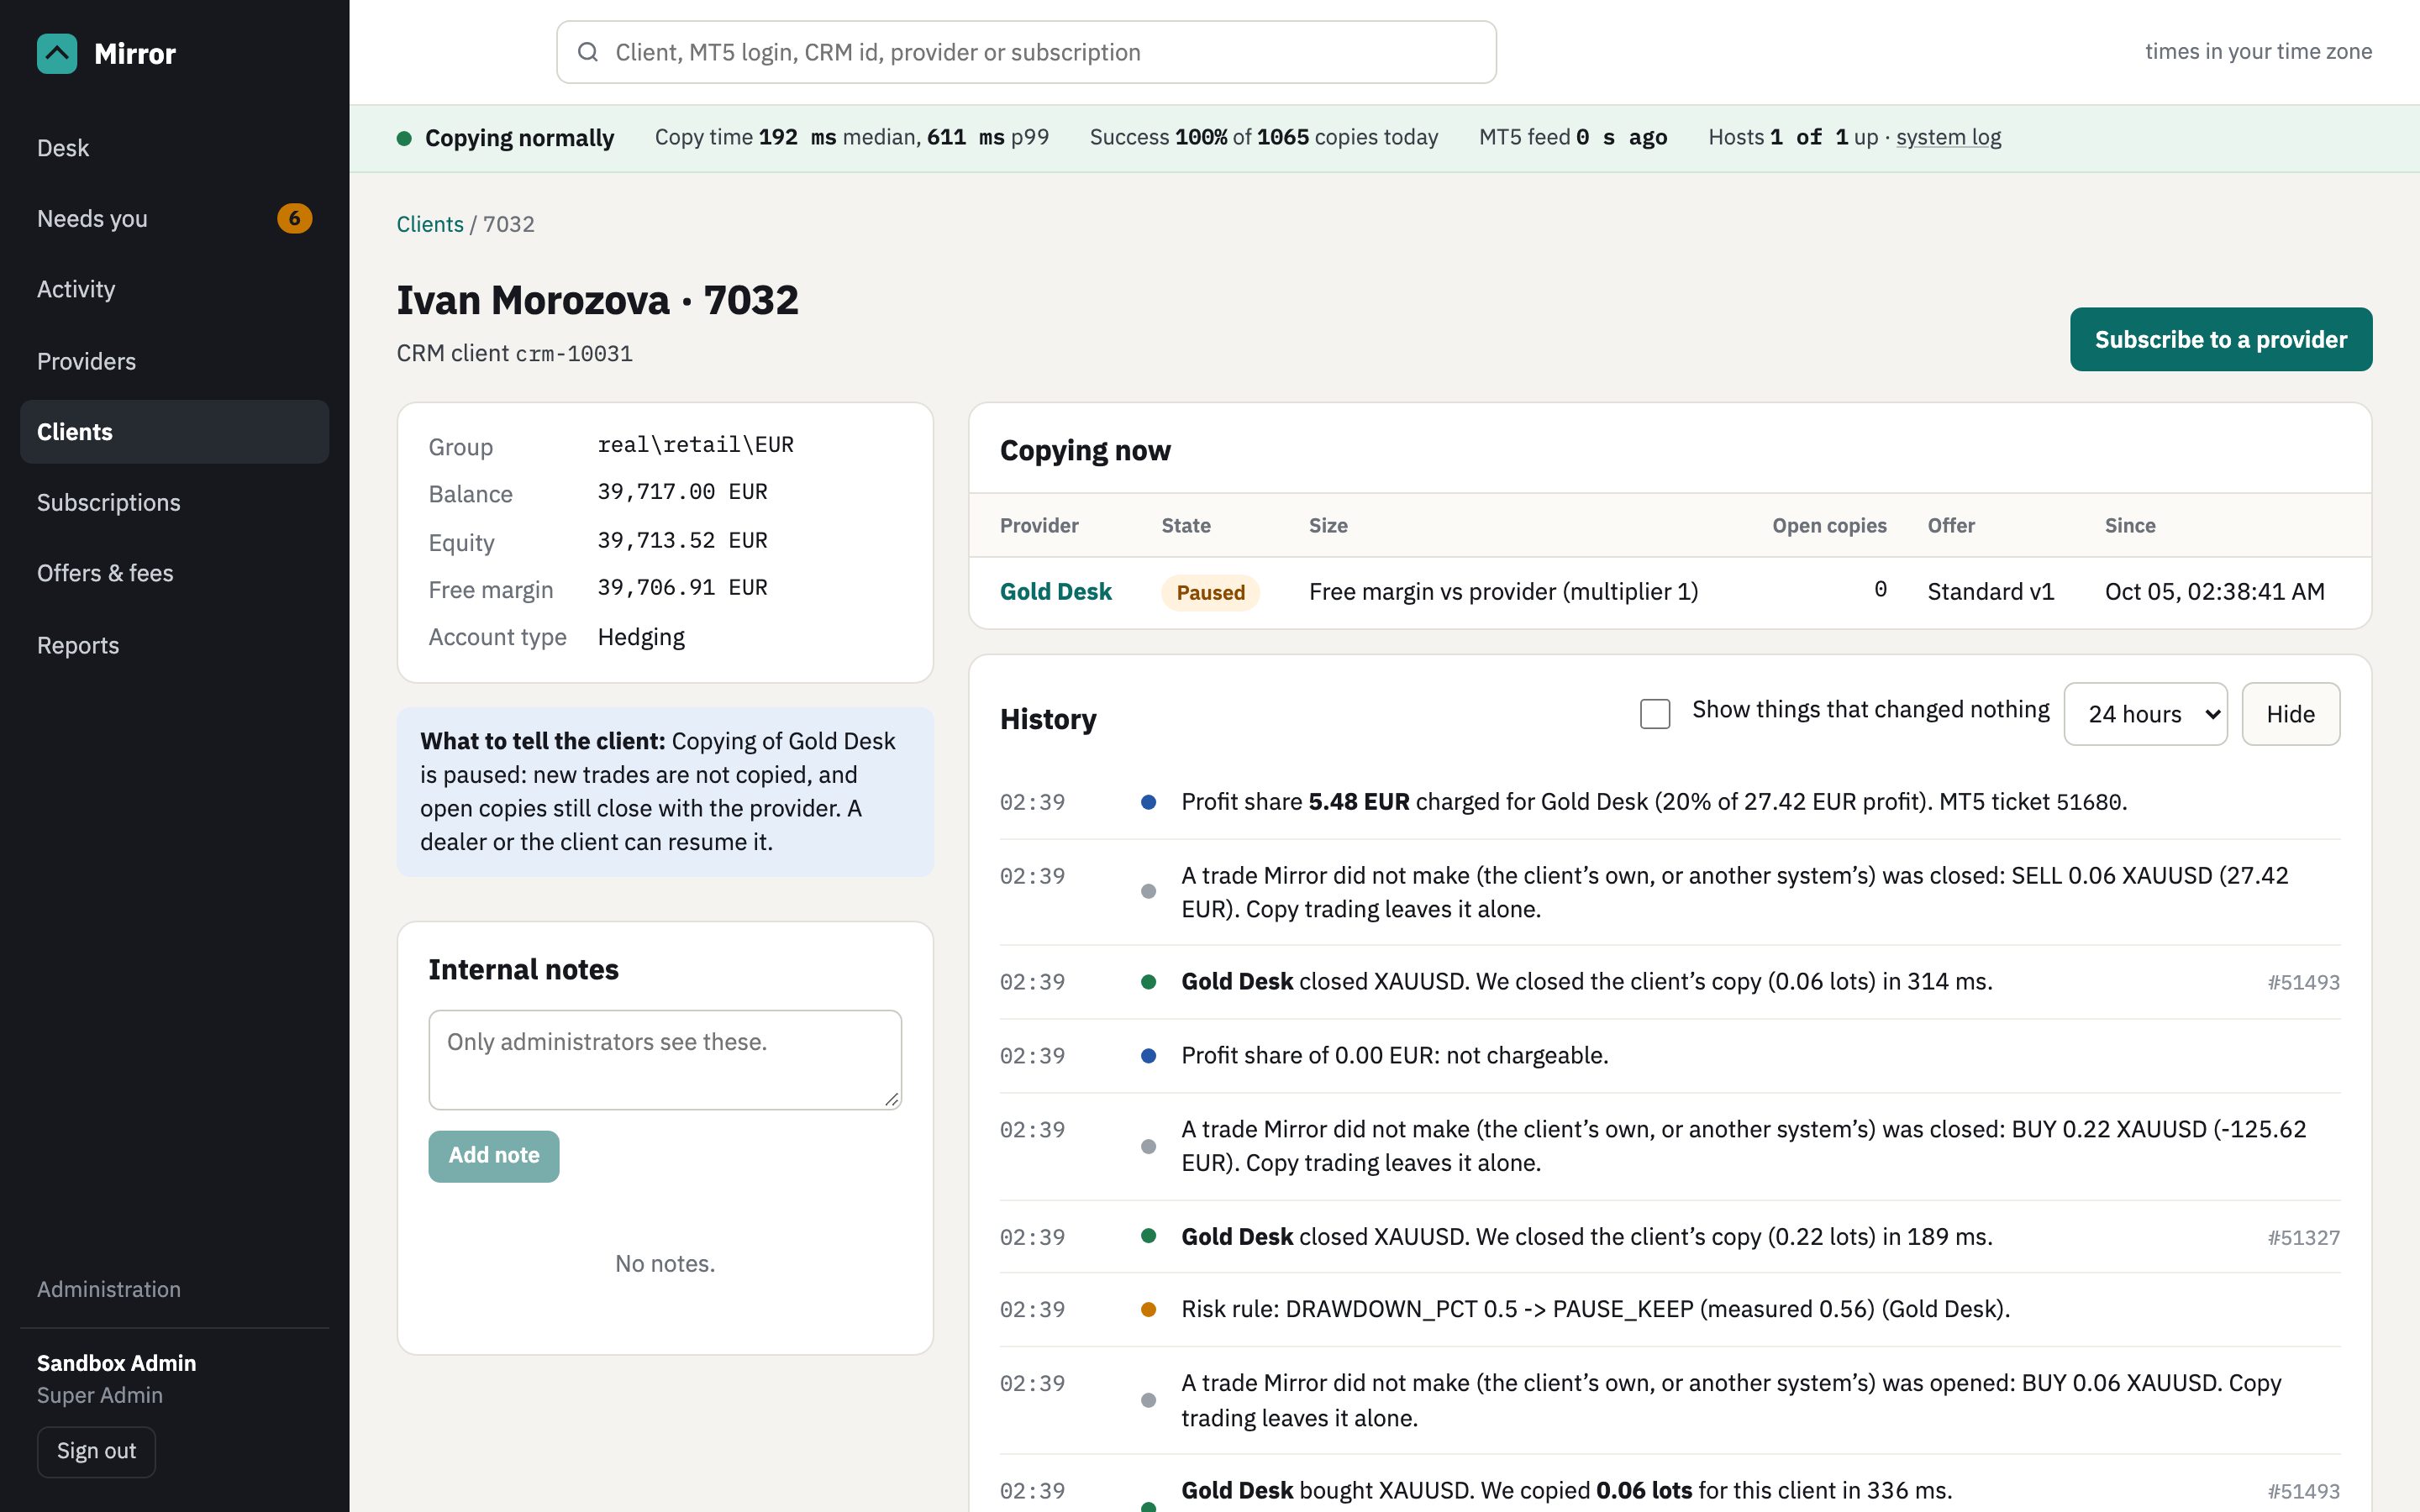Click the free margin value 39,706.91 EUR
The height and width of the screenshot is (1512, 2420).
coord(682,587)
